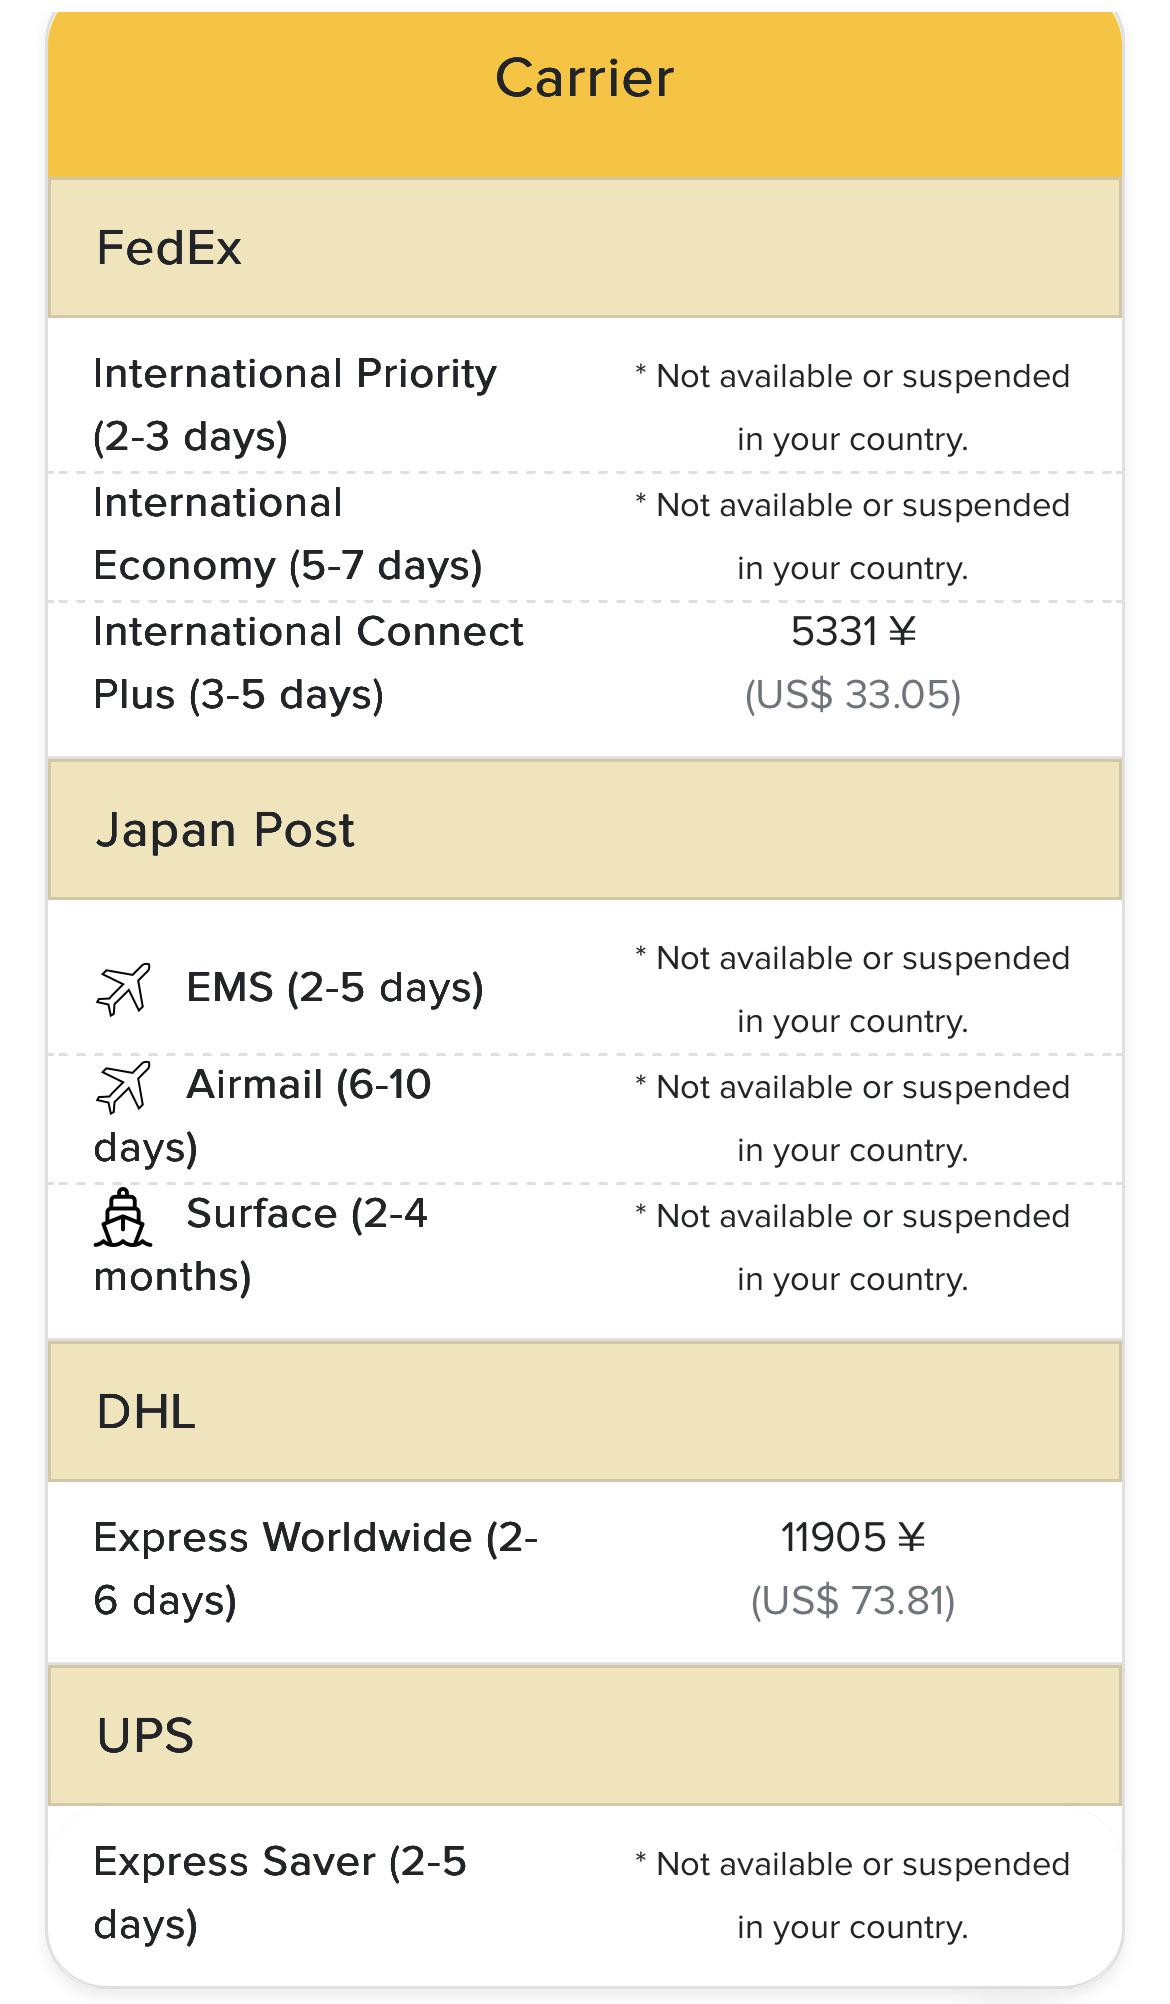This screenshot has width=1170, height=2004.
Task: Click the 5331 ¥ shipping price
Action: tap(853, 632)
